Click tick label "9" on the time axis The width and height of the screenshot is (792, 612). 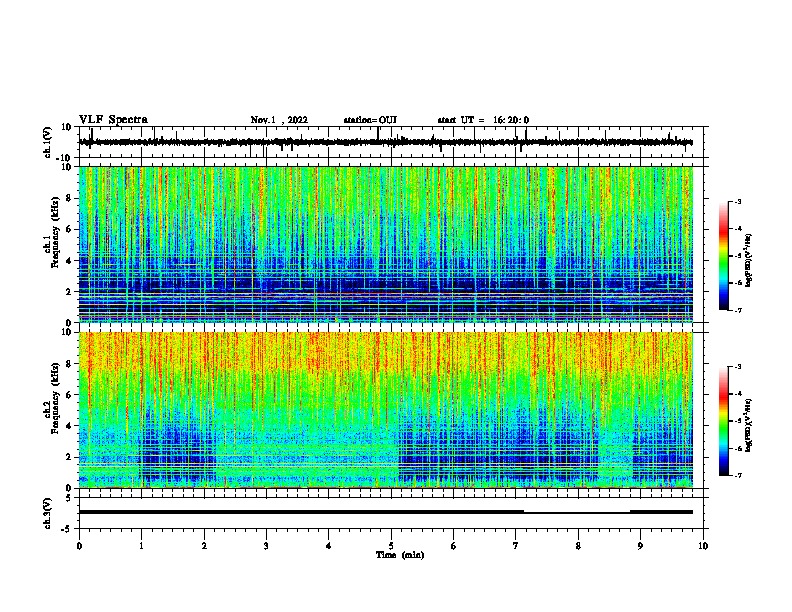(640, 546)
